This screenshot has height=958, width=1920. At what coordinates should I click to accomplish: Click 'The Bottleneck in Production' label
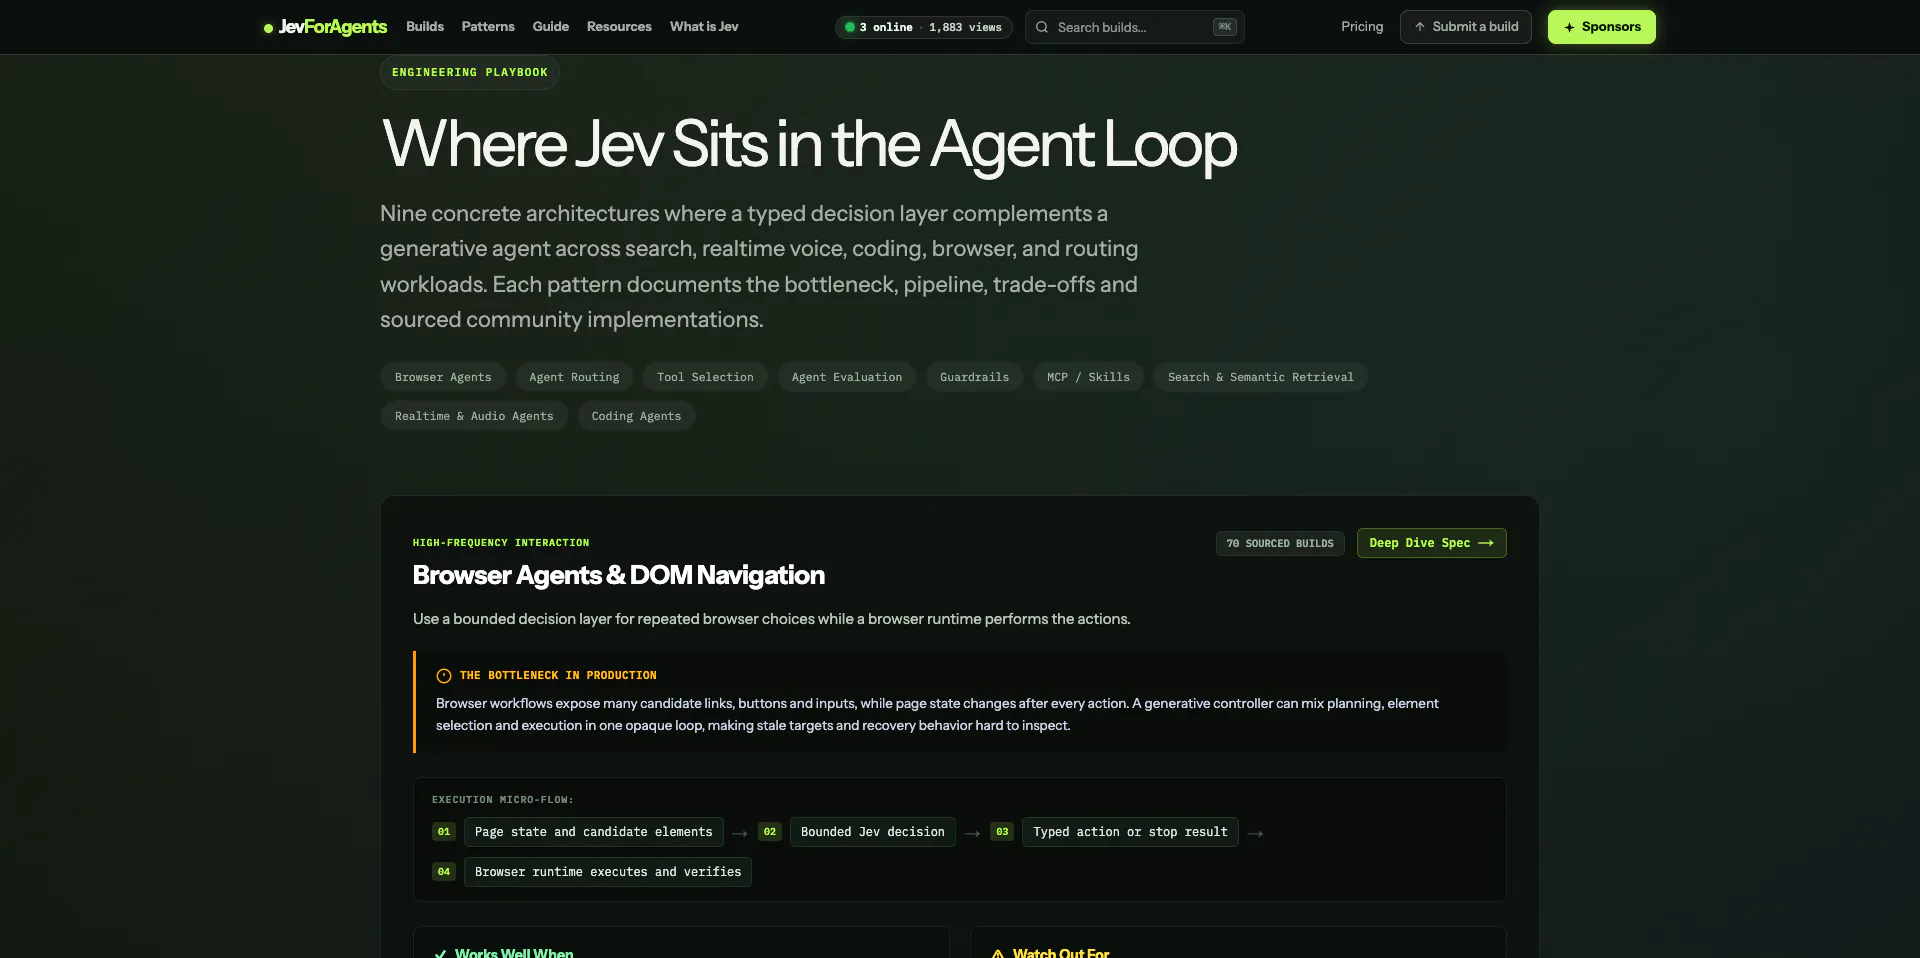[x=558, y=676]
